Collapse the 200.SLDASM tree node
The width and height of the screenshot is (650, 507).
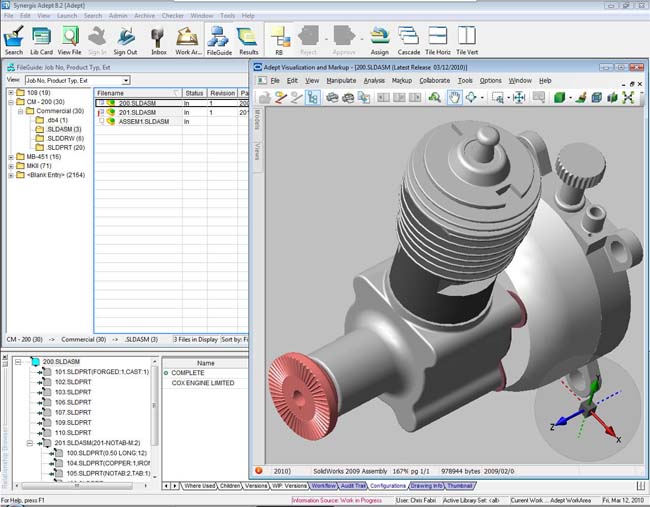pyautogui.click(x=18, y=362)
